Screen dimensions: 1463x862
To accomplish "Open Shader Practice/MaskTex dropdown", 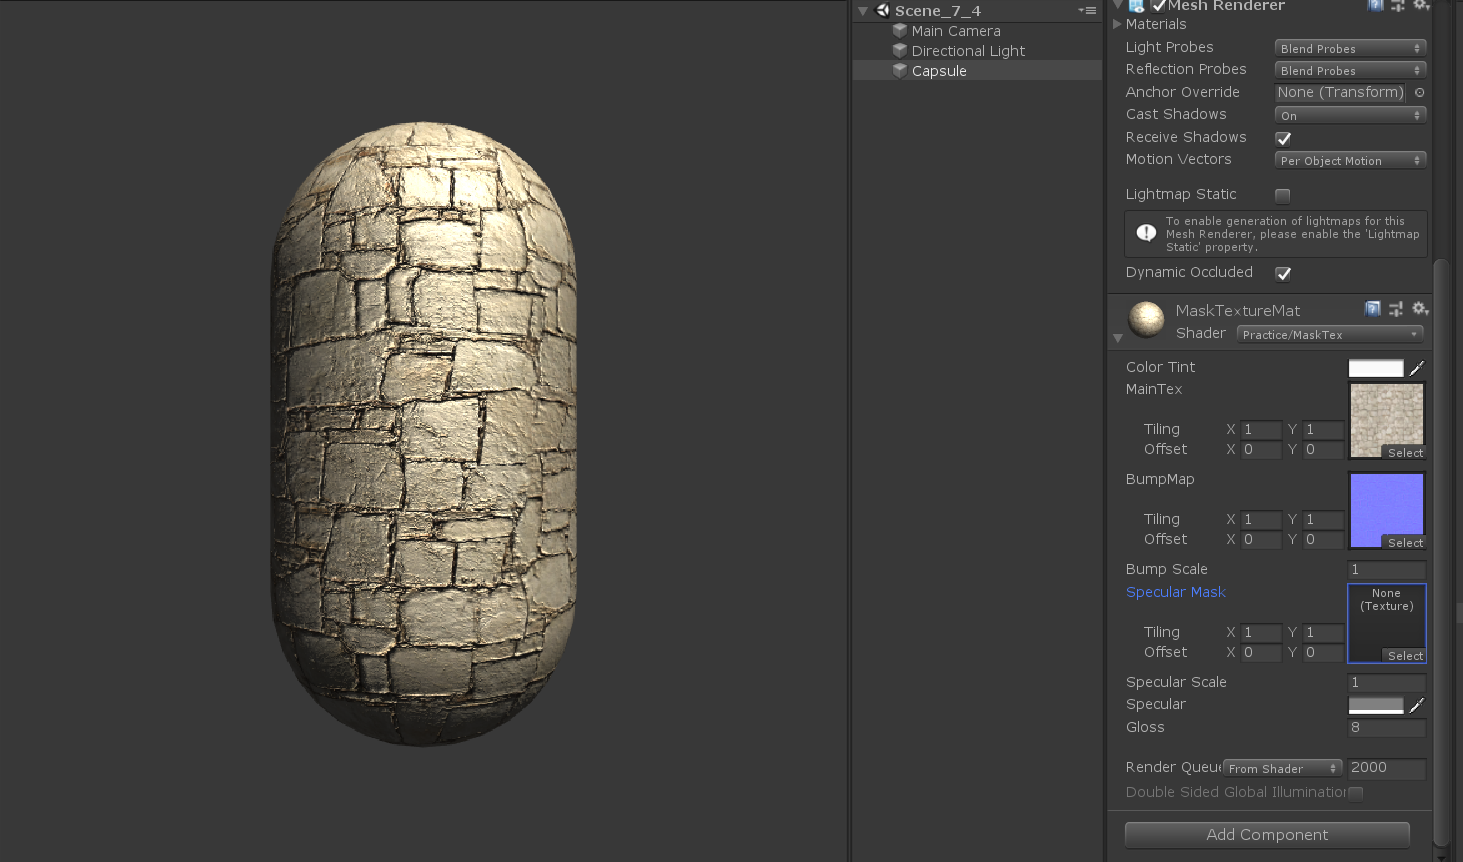I will click(1330, 334).
